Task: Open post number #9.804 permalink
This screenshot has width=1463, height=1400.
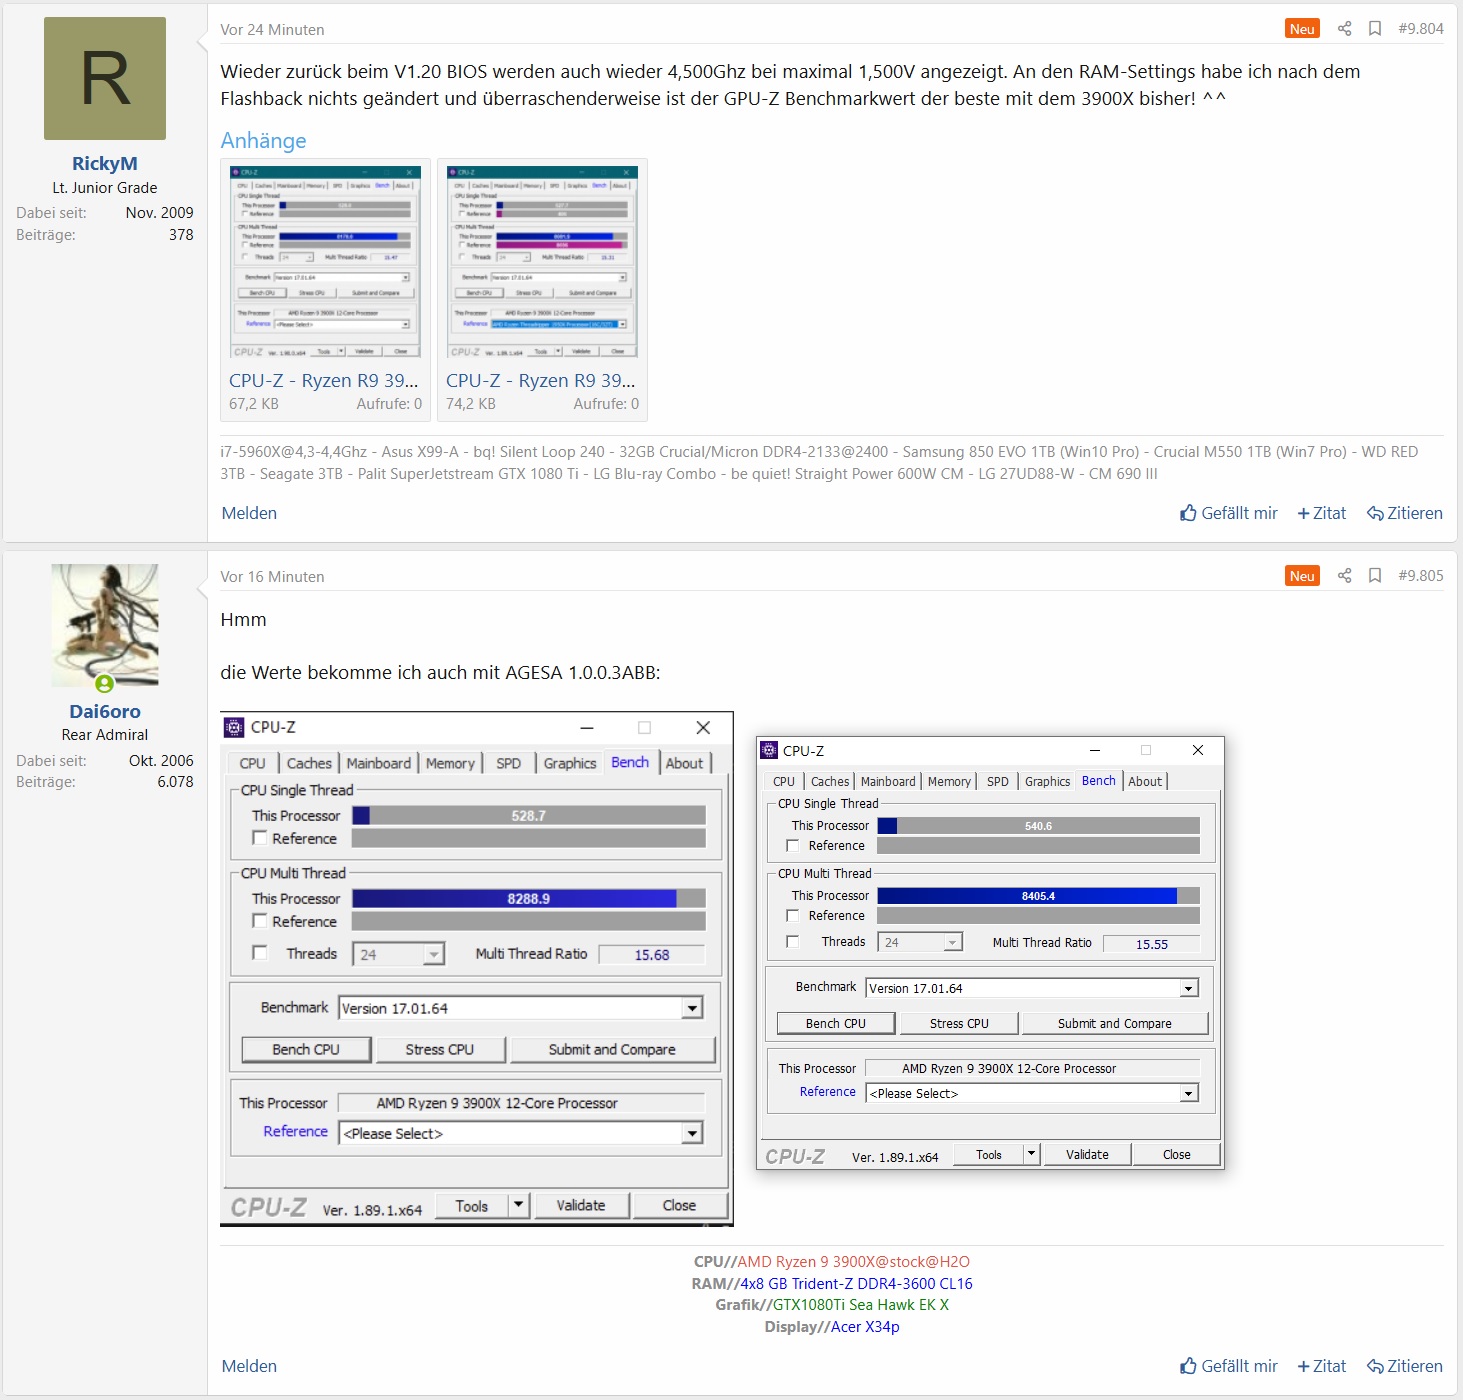Action: point(1421,29)
